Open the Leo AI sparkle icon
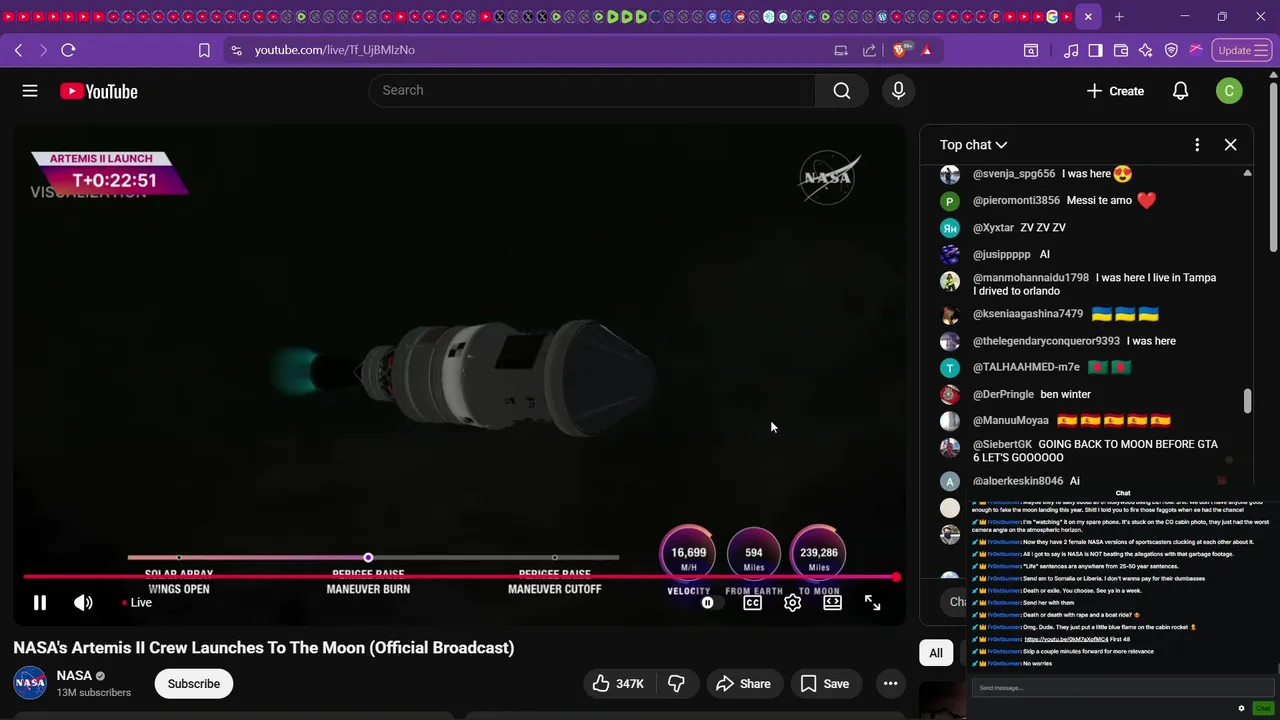Viewport: 1280px width, 720px height. (x=1146, y=50)
